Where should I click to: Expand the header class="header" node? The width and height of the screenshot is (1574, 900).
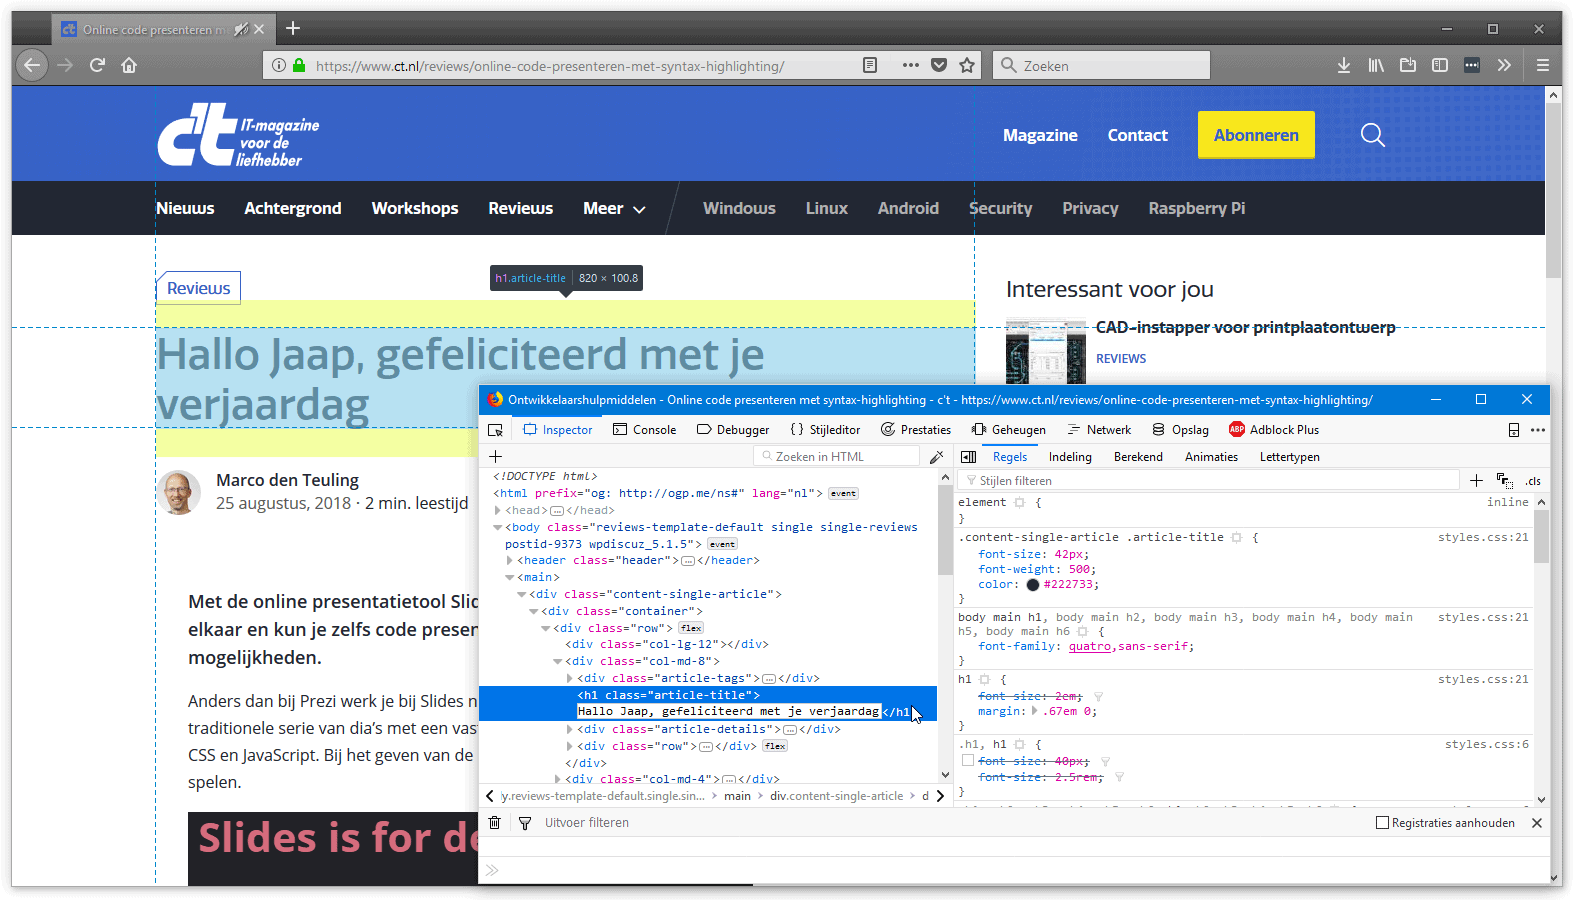click(510, 560)
